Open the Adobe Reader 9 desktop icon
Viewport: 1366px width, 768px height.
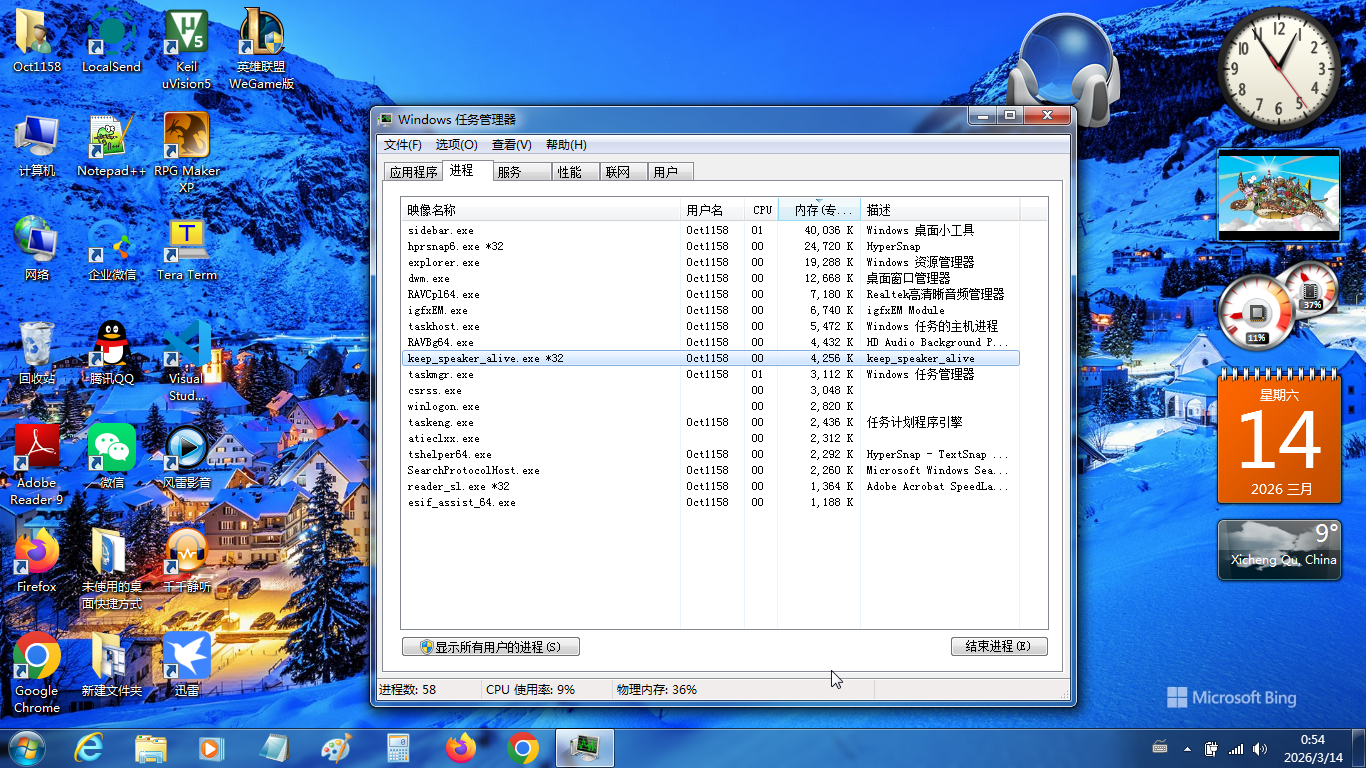(37, 450)
